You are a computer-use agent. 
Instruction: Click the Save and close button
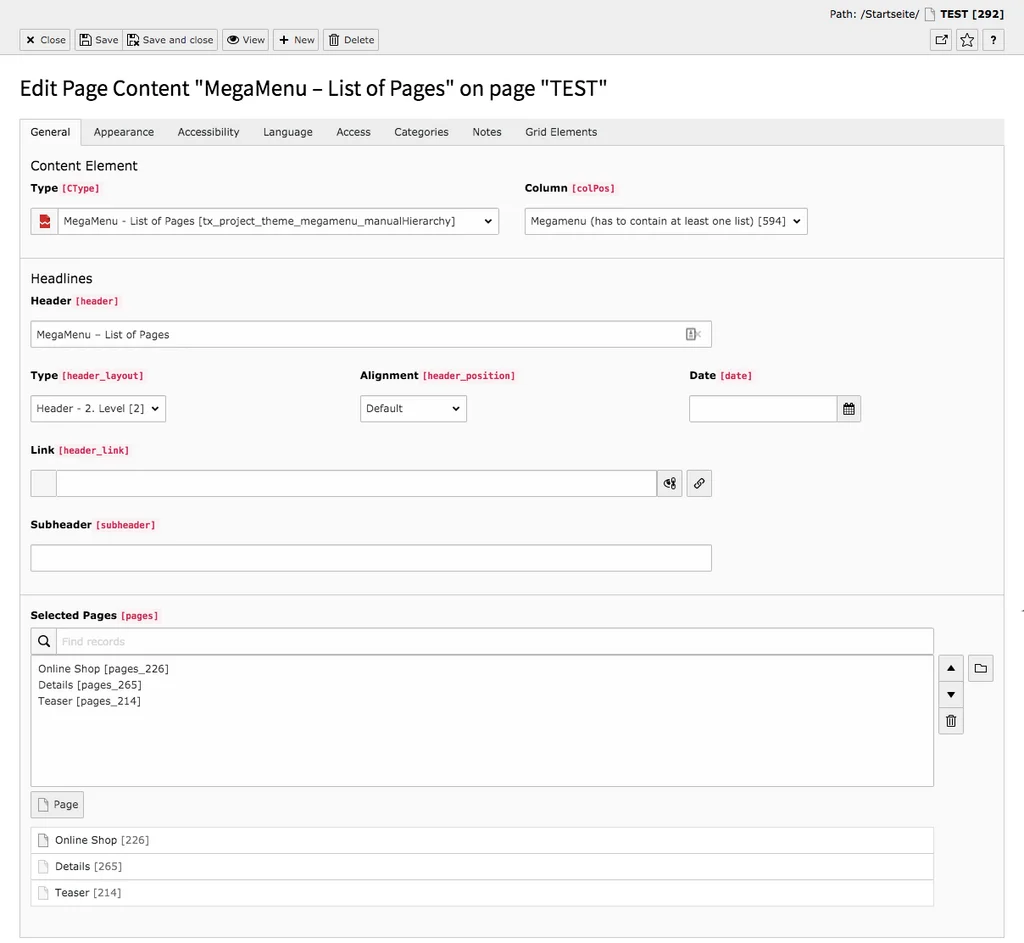coord(170,40)
